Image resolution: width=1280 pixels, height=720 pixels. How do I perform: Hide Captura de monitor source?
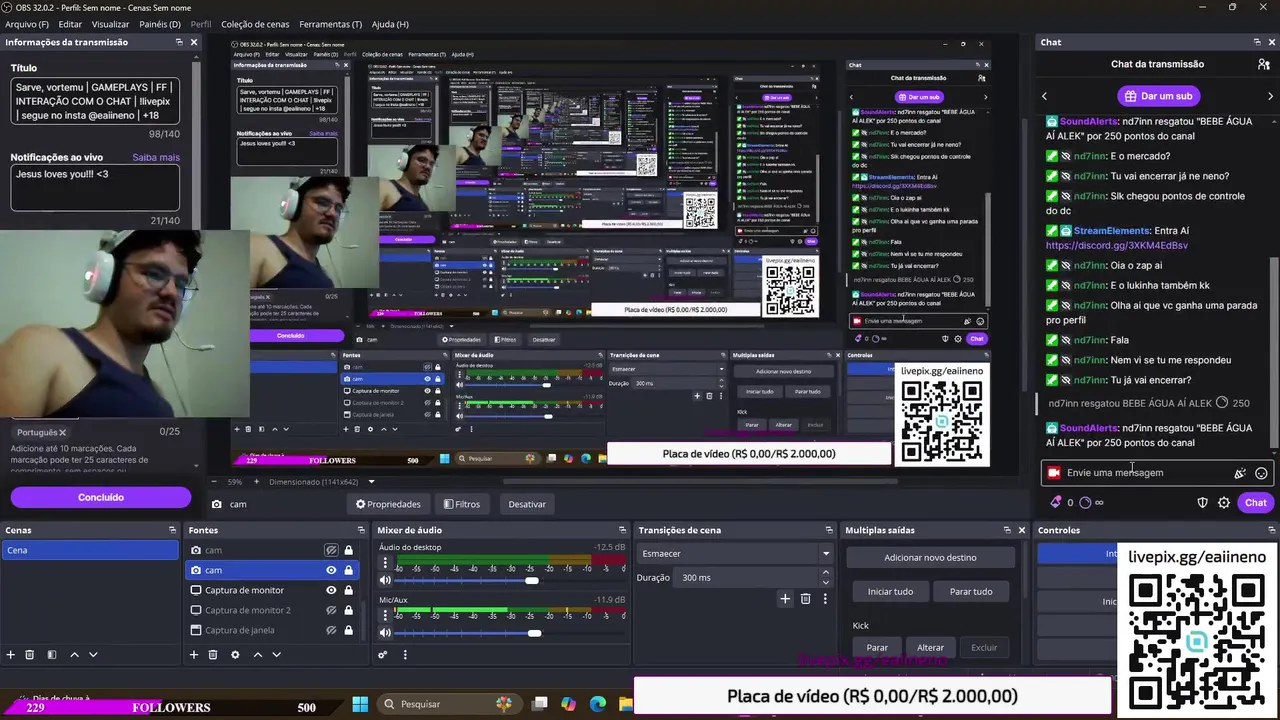(331, 590)
